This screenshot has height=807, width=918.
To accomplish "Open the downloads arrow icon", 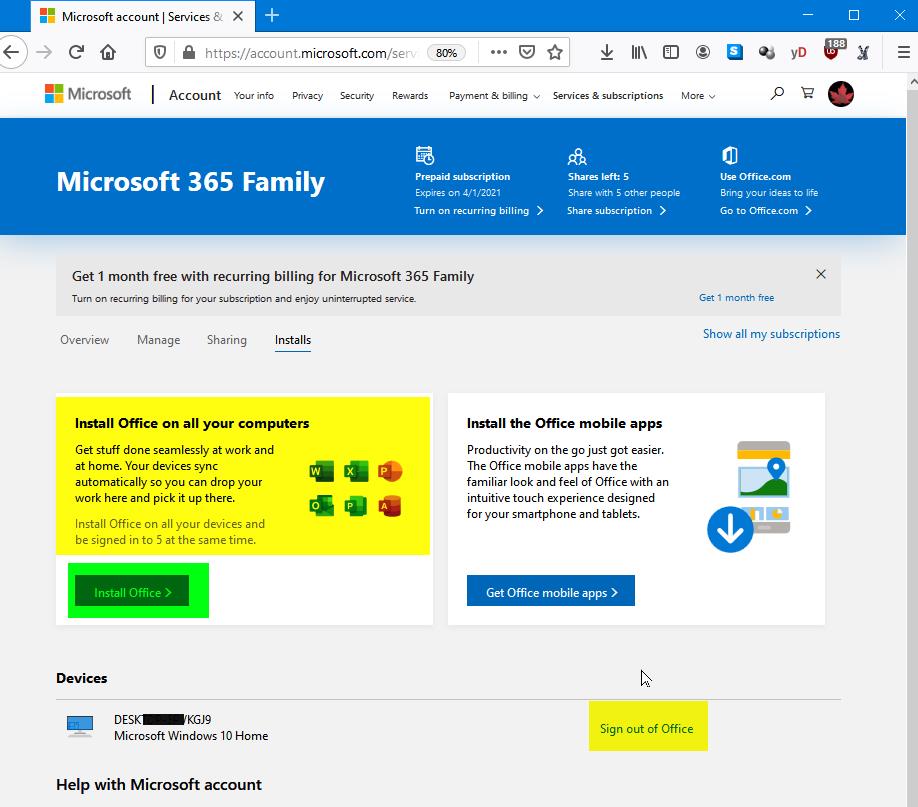I will pos(607,53).
